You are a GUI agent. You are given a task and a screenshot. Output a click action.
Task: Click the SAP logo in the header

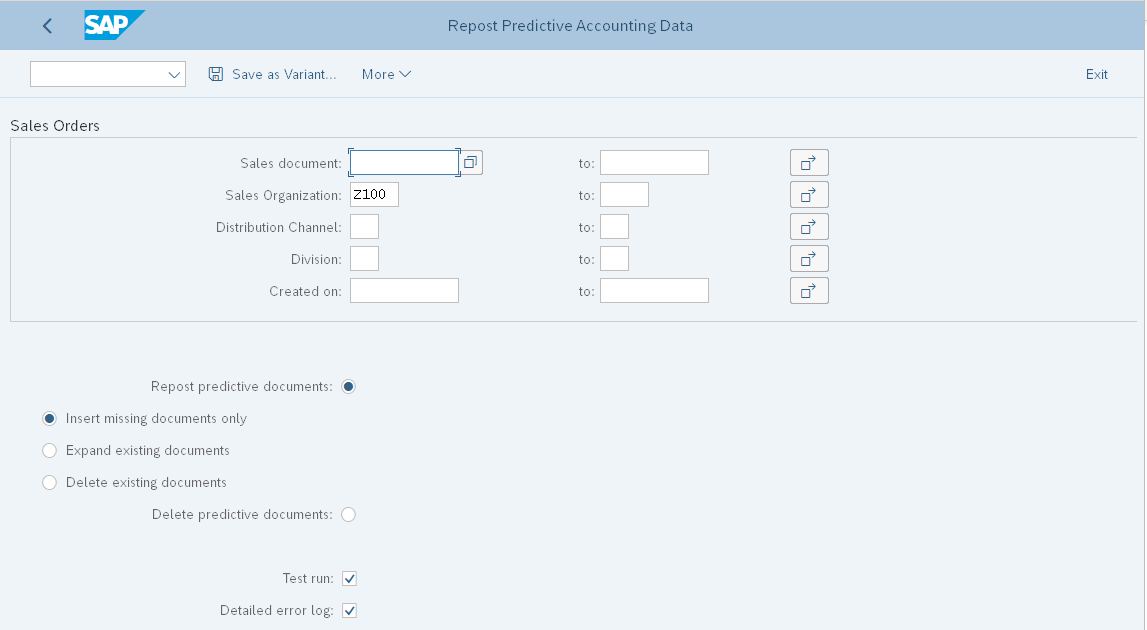pos(113,25)
